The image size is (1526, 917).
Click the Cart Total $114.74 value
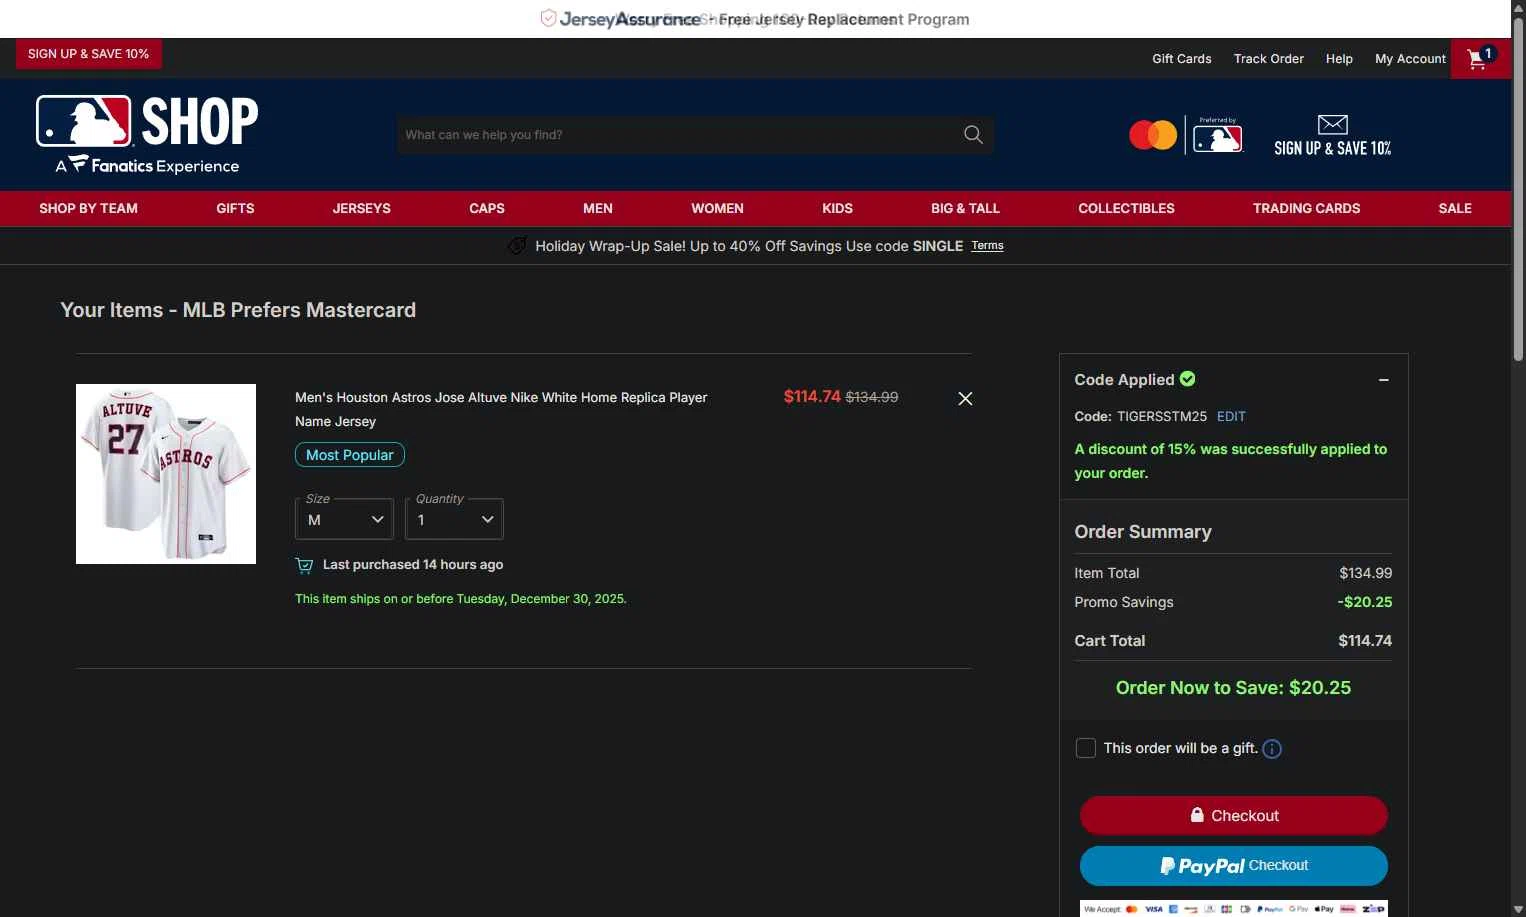coord(1365,641)
